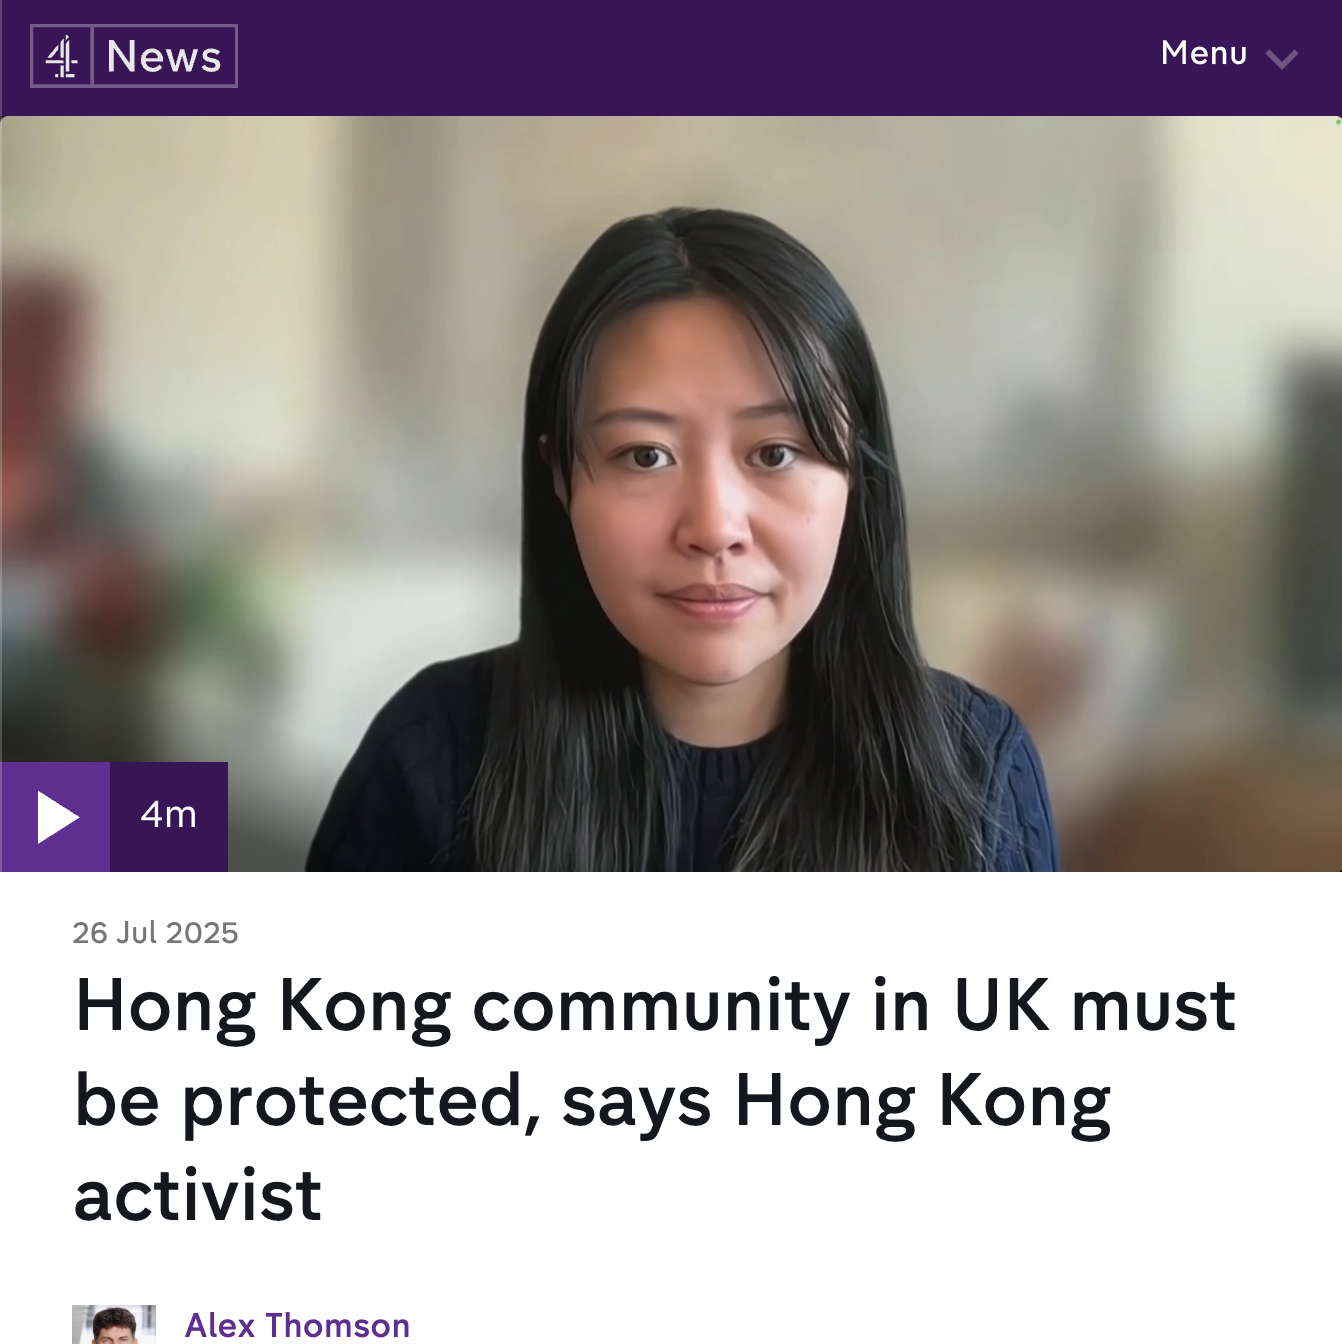The image size is (1342, 1344).
Task: Click the headline's first line about Hong Kong community
Action: (x=656, y=1006)
